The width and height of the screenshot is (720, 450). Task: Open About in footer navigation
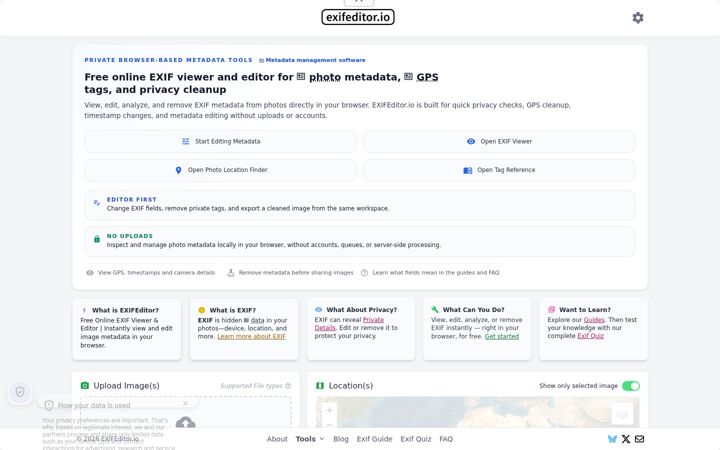coord(277,439)
